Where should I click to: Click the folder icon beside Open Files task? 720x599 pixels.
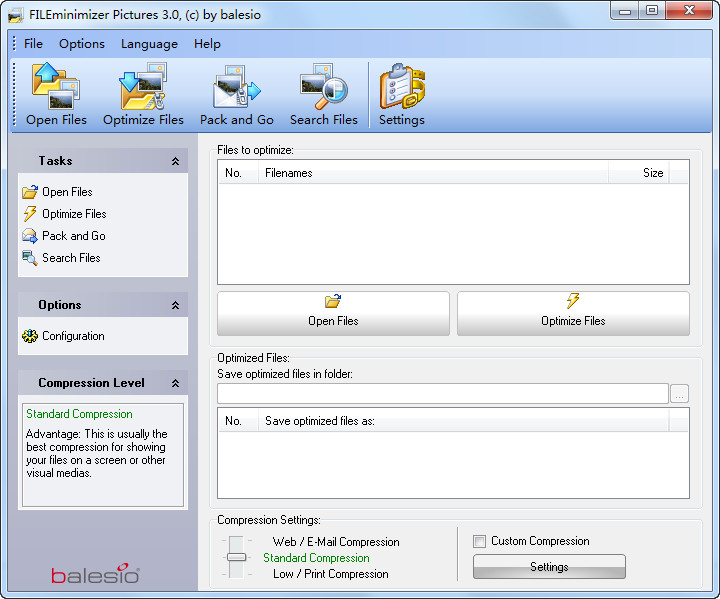click(30, 192)
